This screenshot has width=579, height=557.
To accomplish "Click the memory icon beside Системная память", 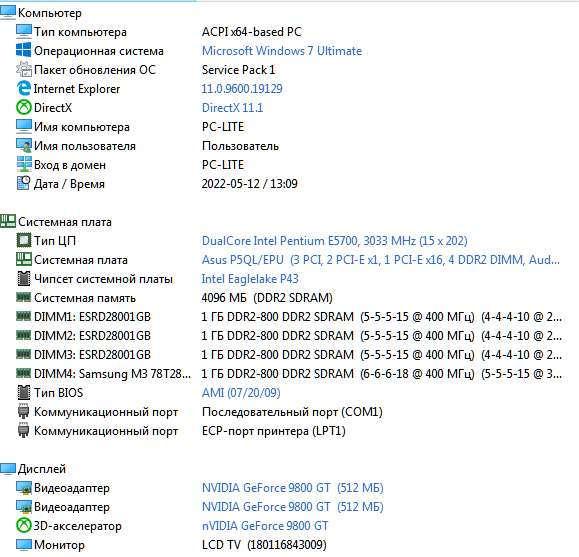I will (24, 297).
